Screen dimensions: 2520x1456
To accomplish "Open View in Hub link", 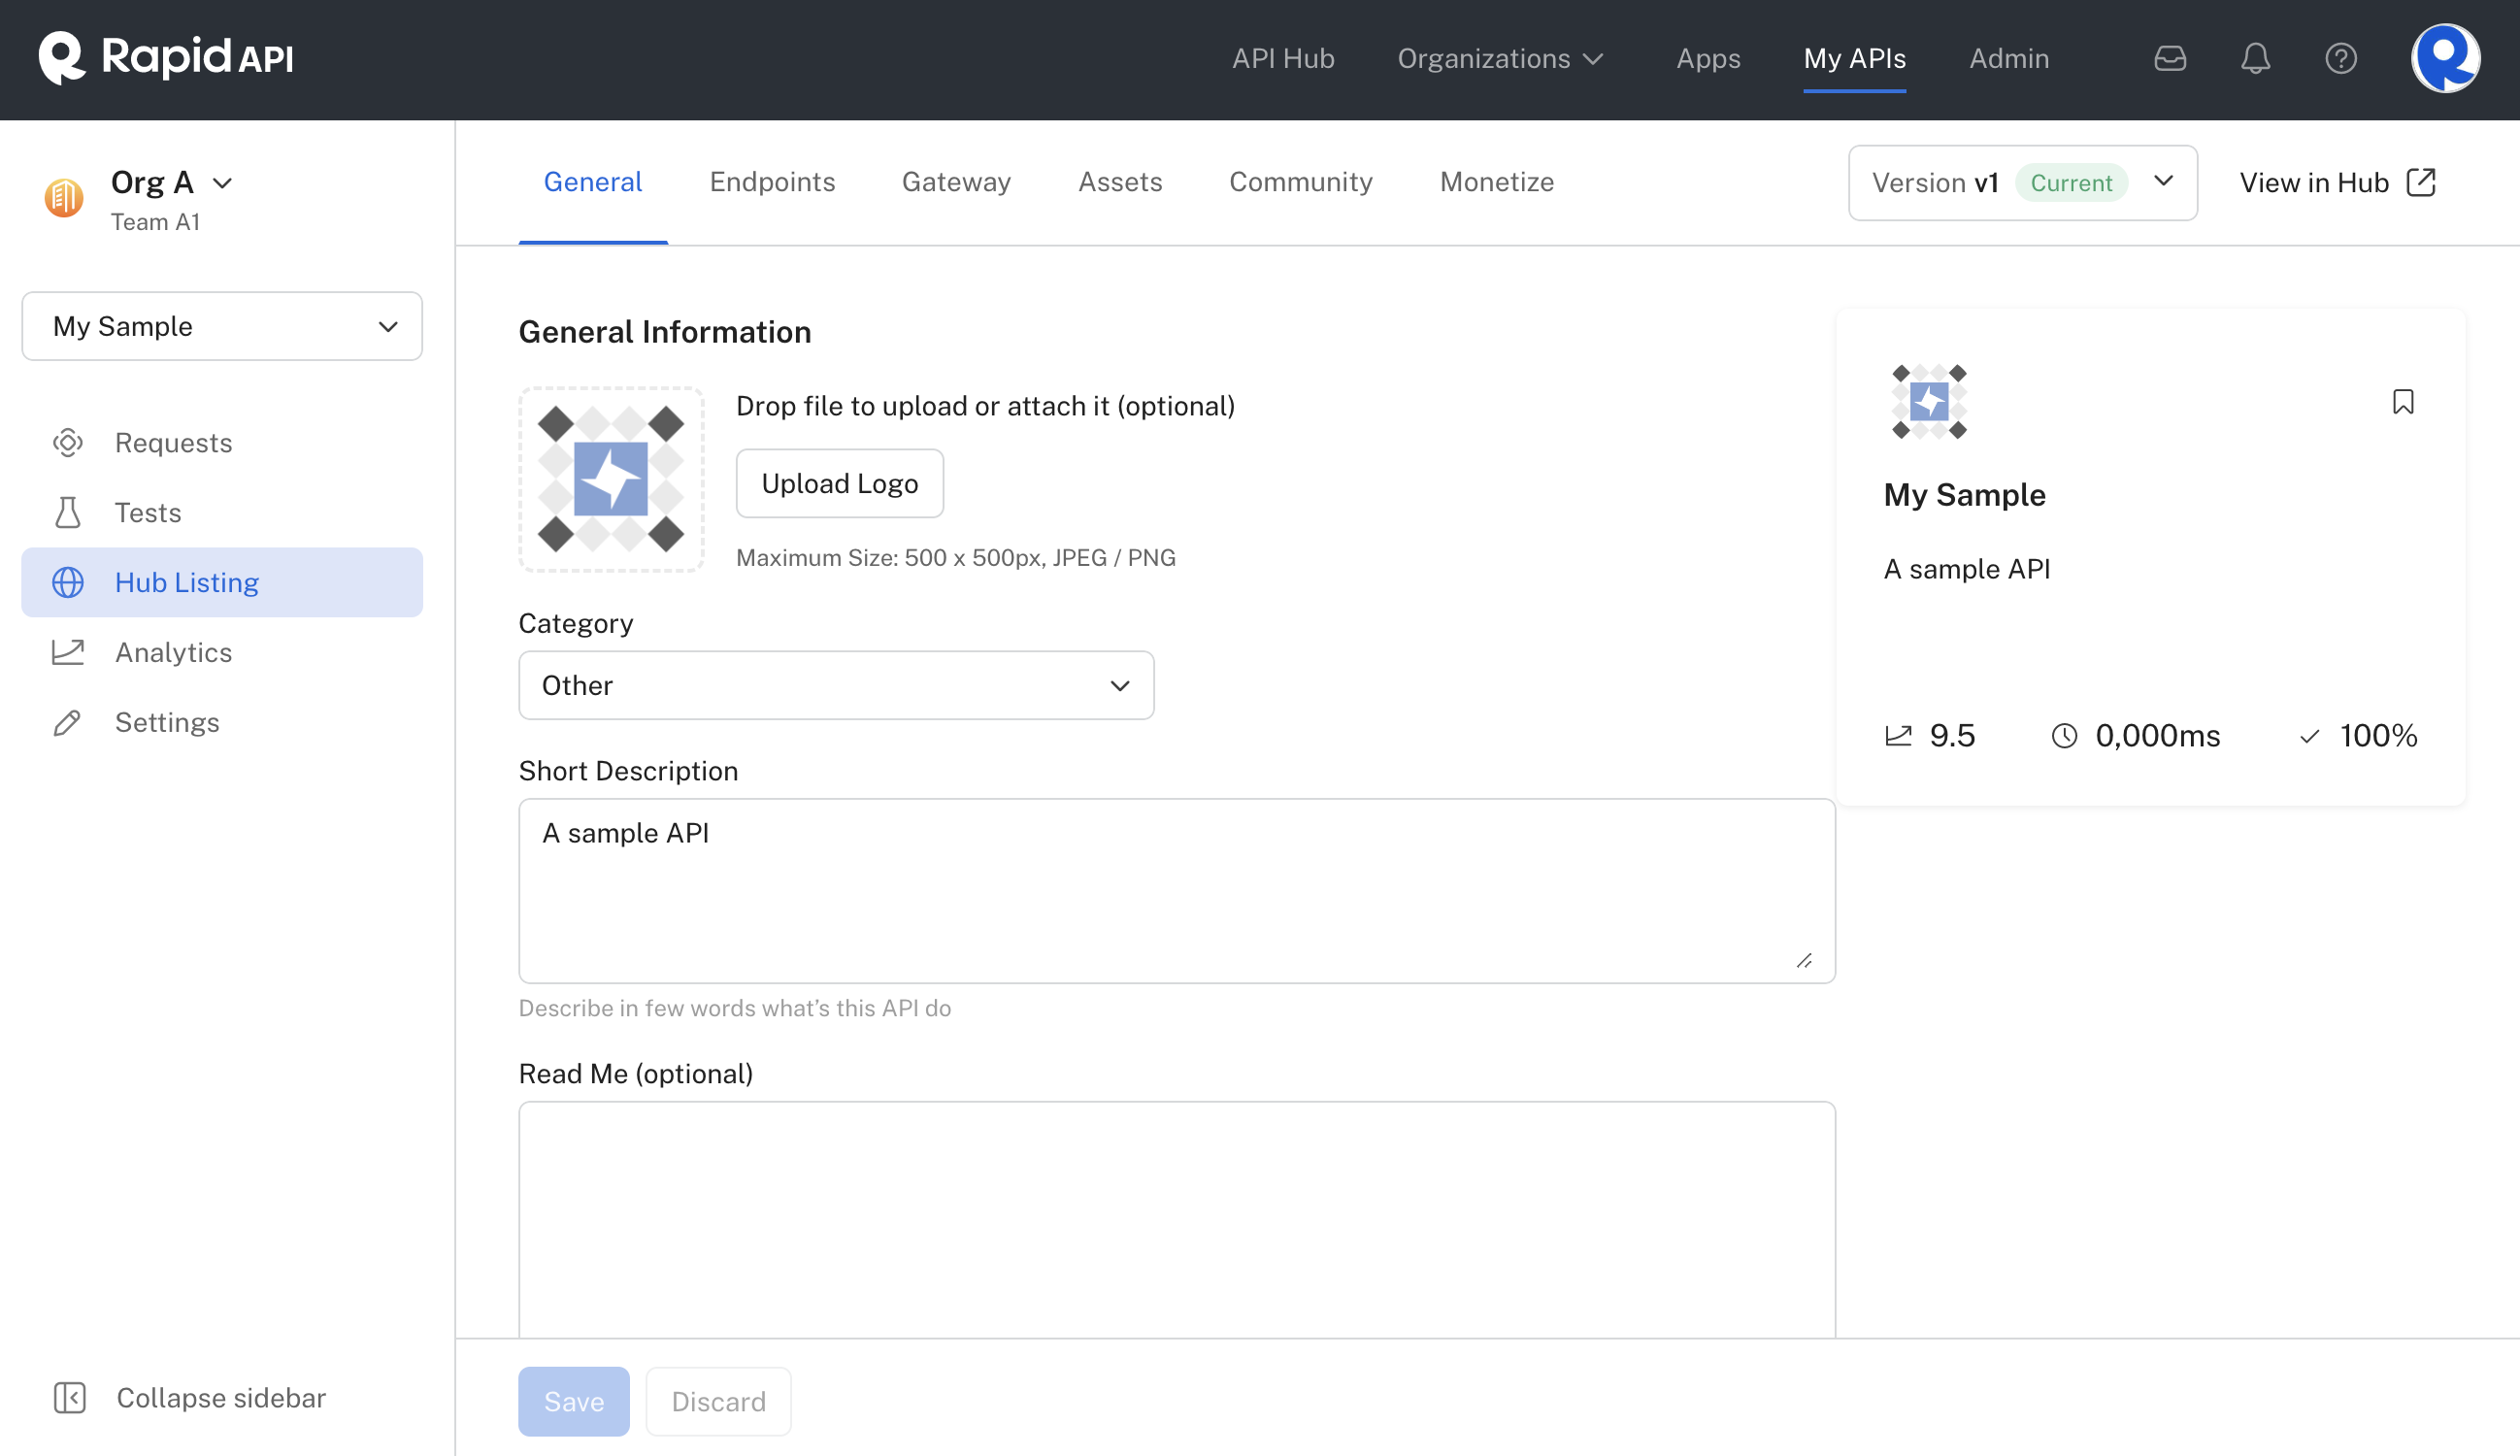I will (2336, 183).
